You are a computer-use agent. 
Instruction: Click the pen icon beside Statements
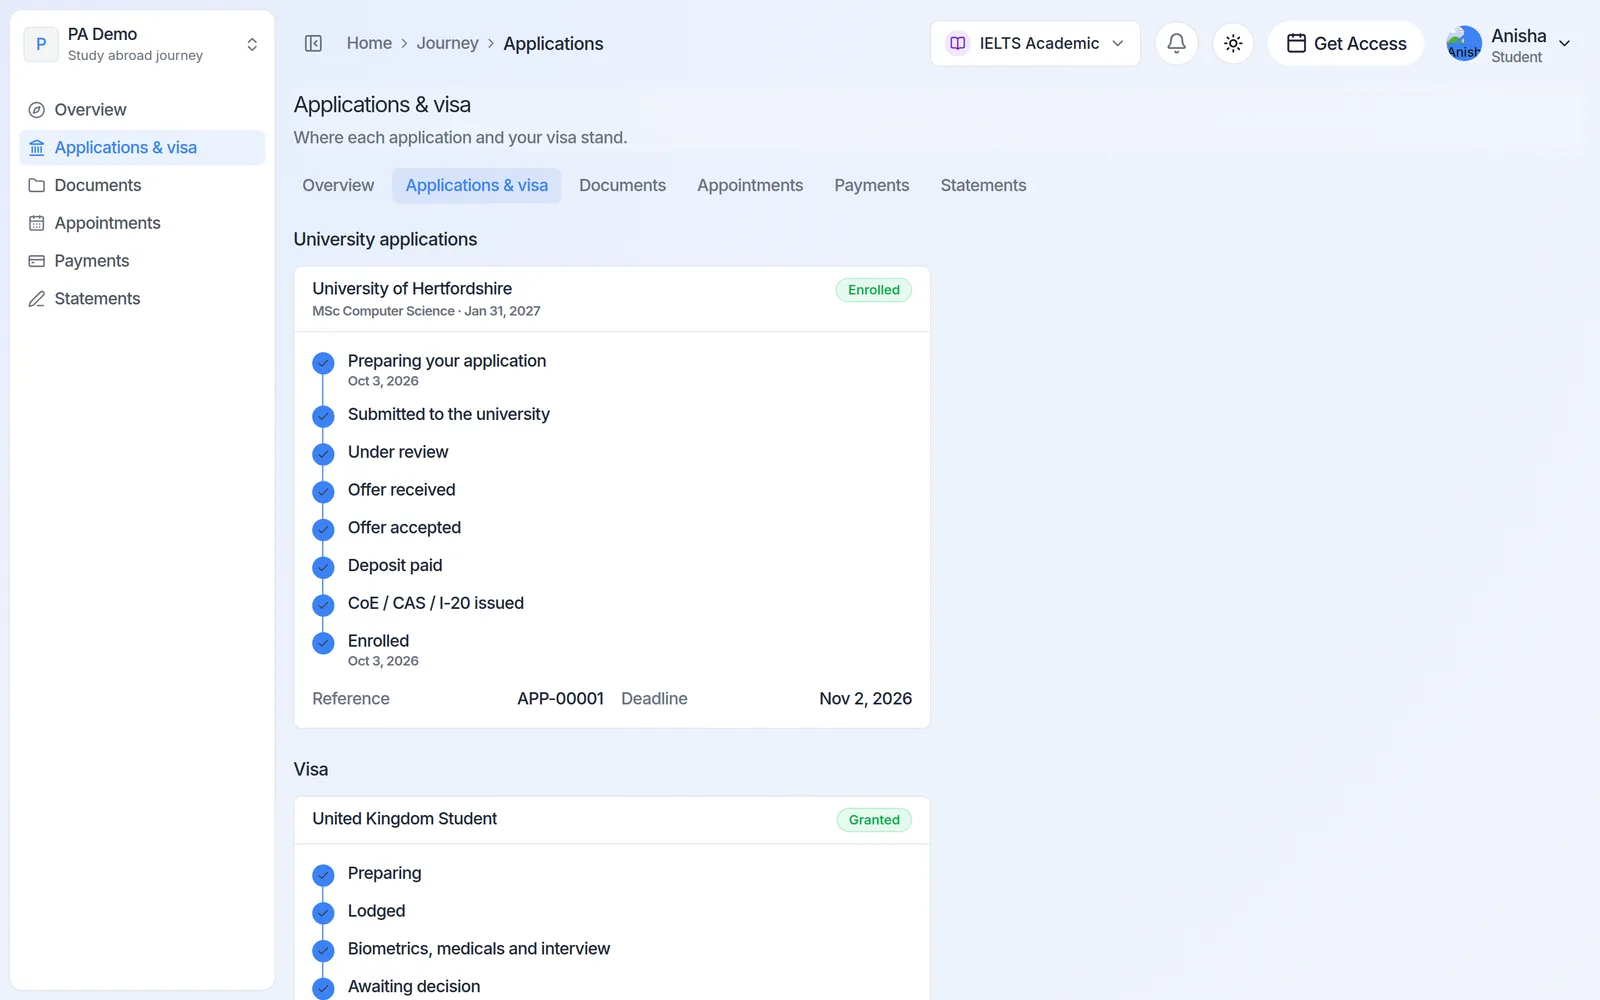point(37,299)
